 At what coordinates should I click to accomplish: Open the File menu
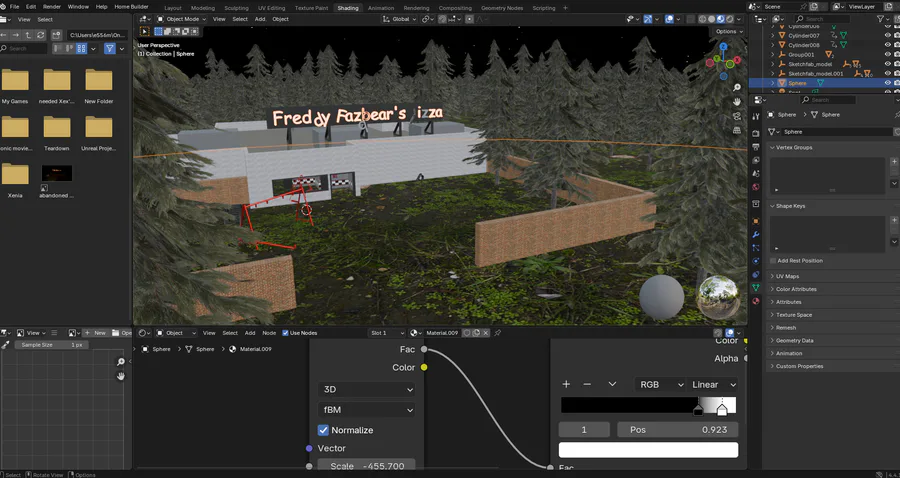pyautogui.click(x=14, y=7)
